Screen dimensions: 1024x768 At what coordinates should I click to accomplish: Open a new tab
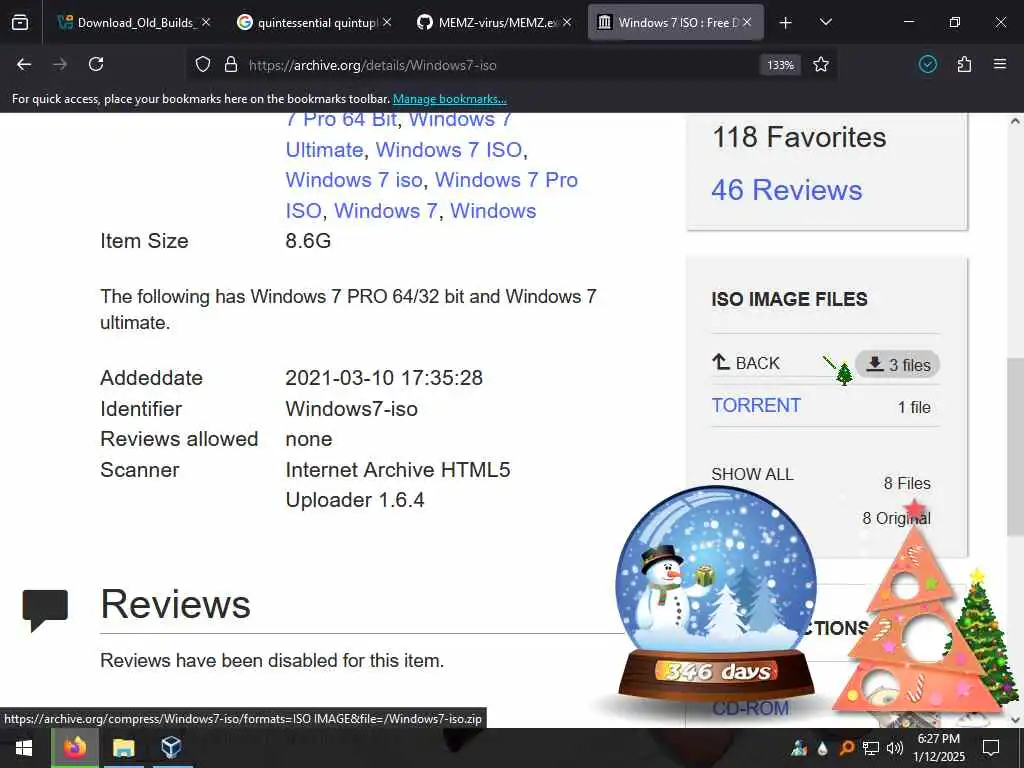pos(786,23)
